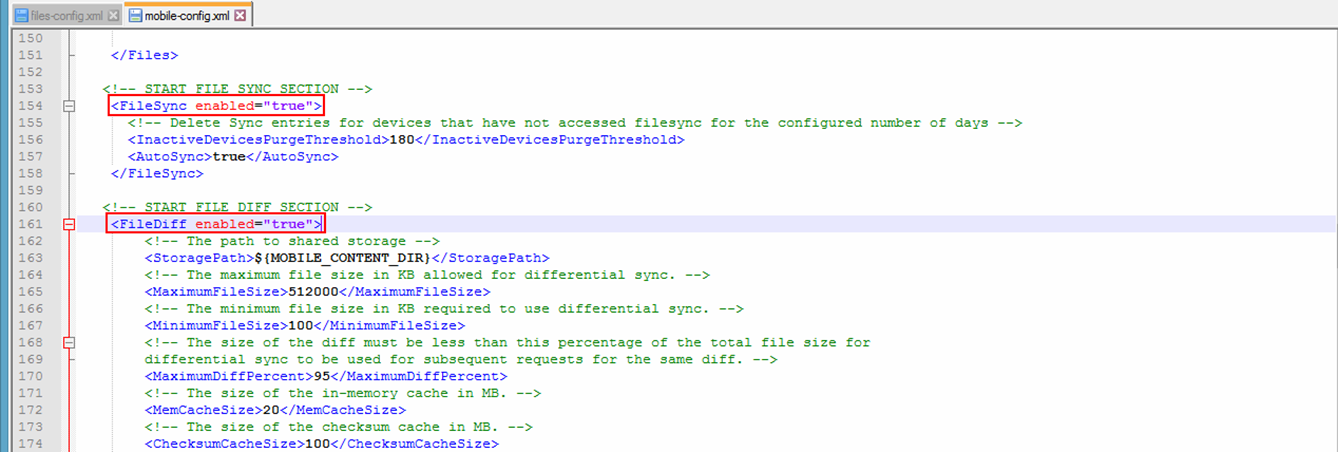Collapse the FileDiff section fold marker
The image size is (1338, 452).
(x=69, y=224)
